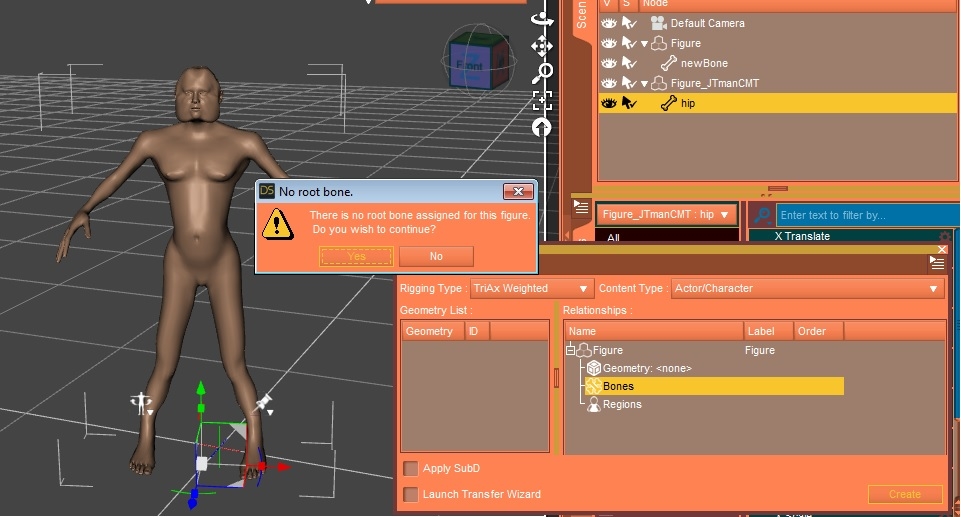
Task: Check the Launch Transfer Wizard box
Action: click(x=411, y=494)
